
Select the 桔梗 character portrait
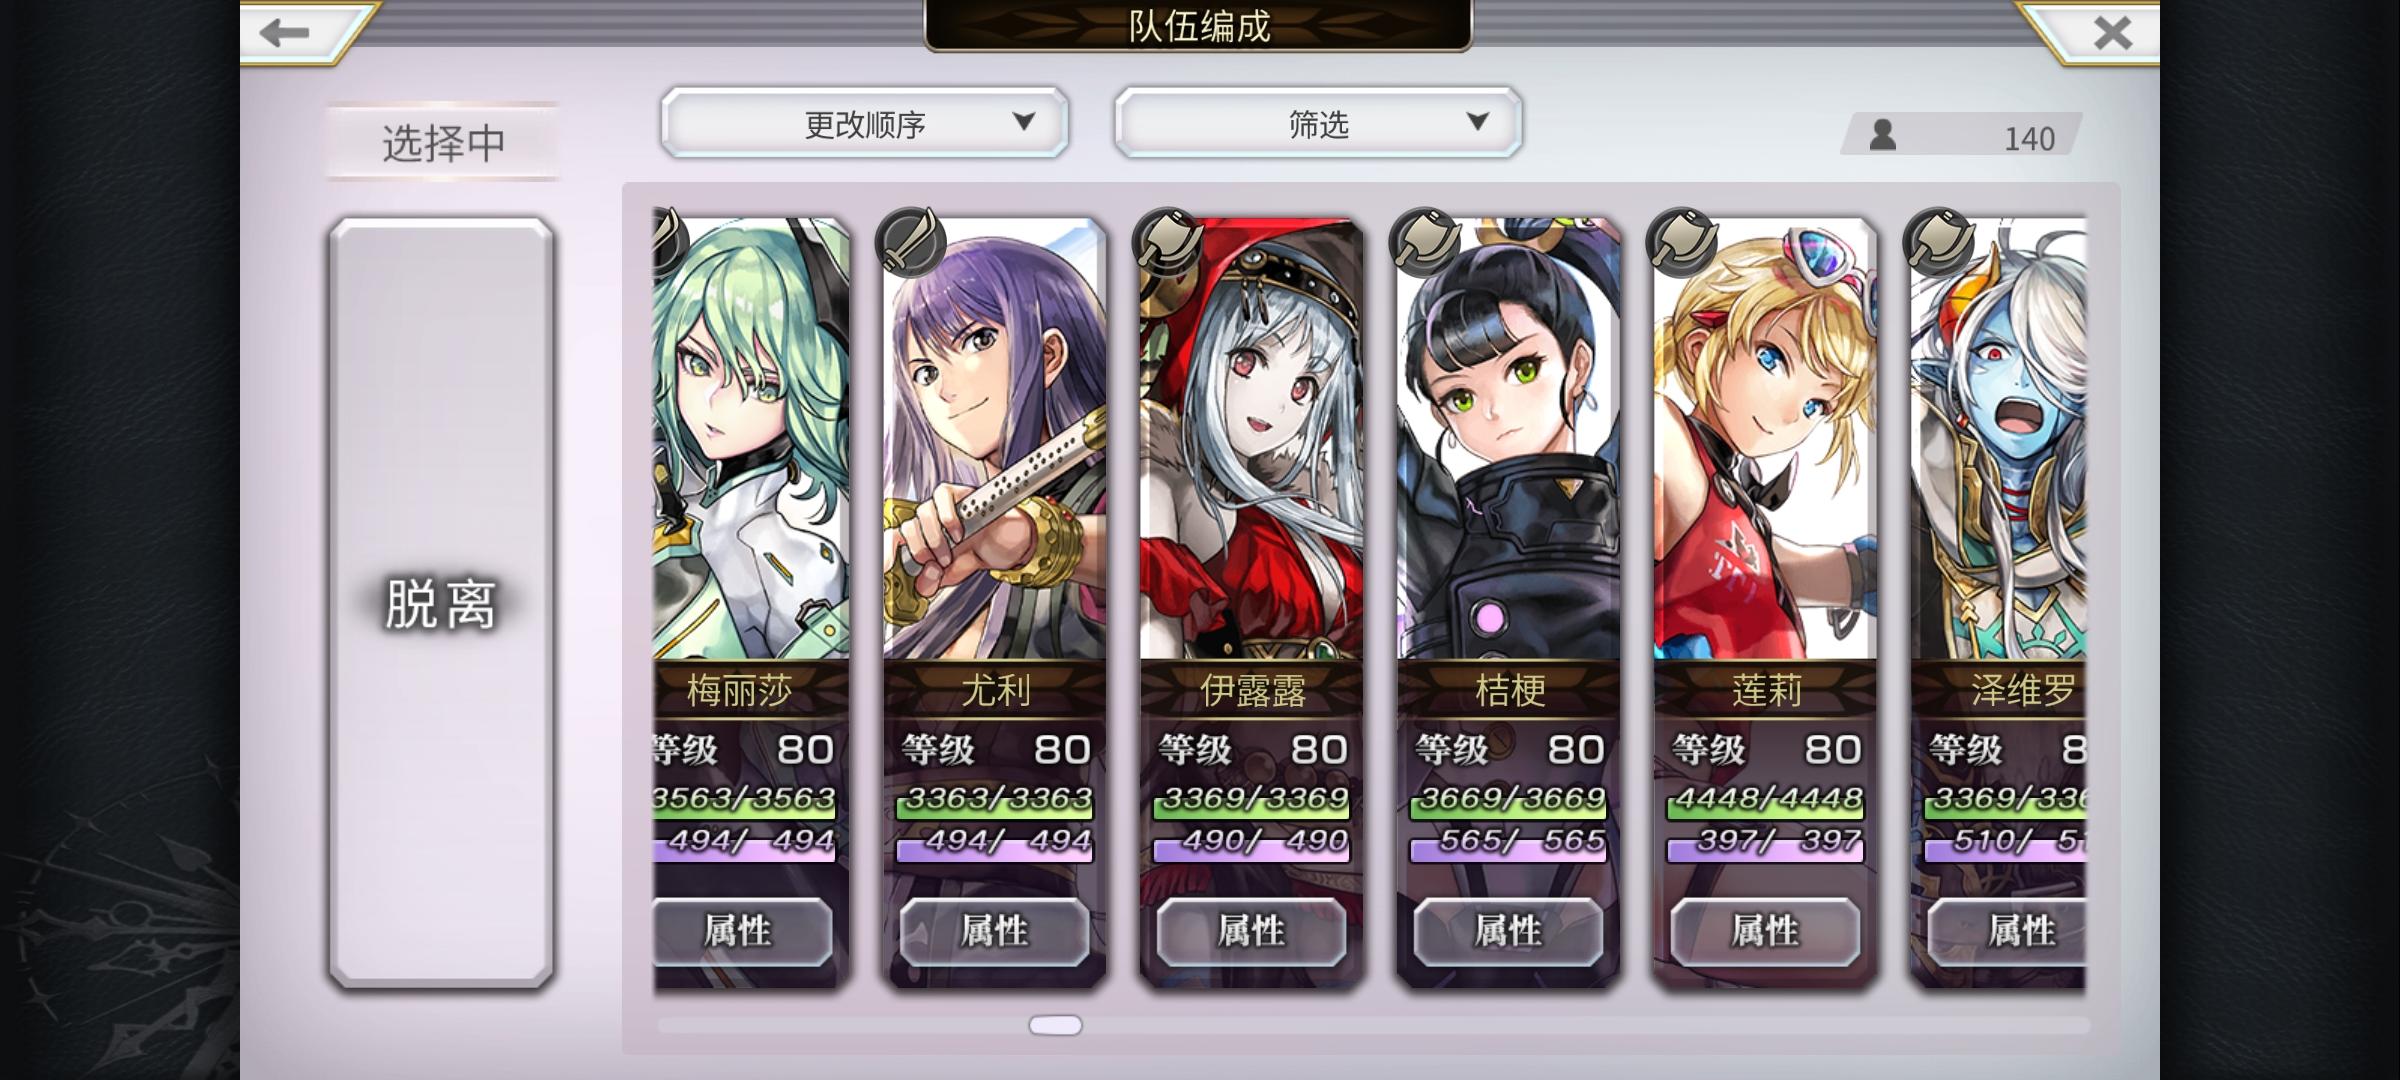pos(1508,438)
